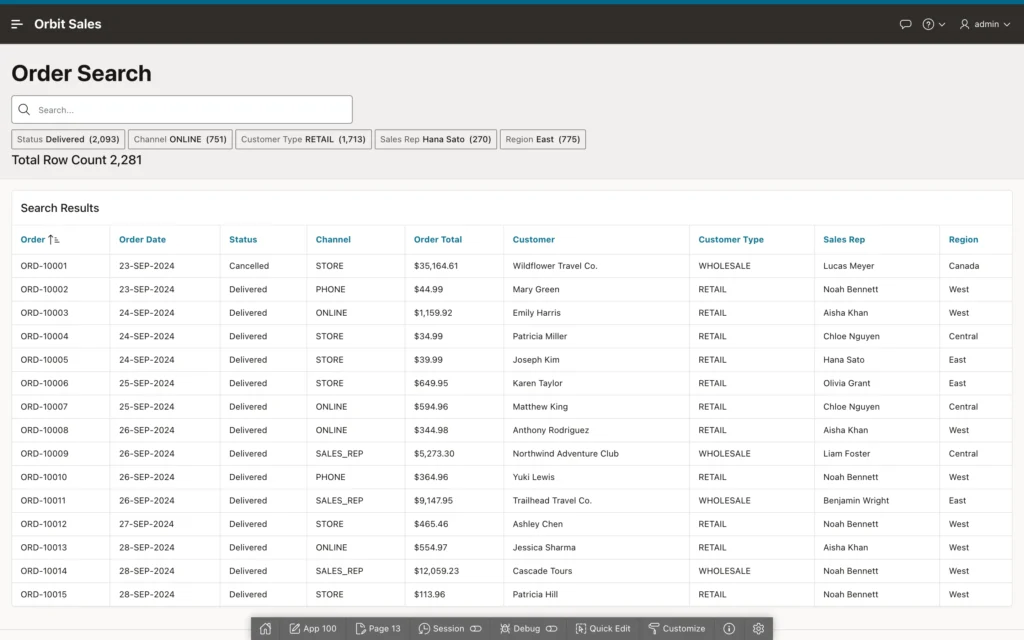This screenshot has width=1024, height=640.
Task: Click the $12,059.23 order total
Action: pyautogui.click(x=436, y=571)
